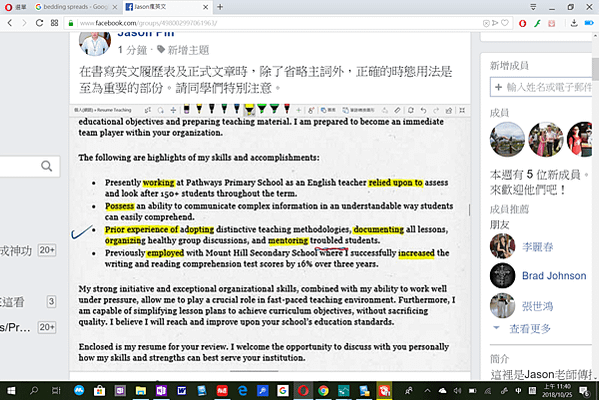Reload the Facebook group page

click(39, 23)
